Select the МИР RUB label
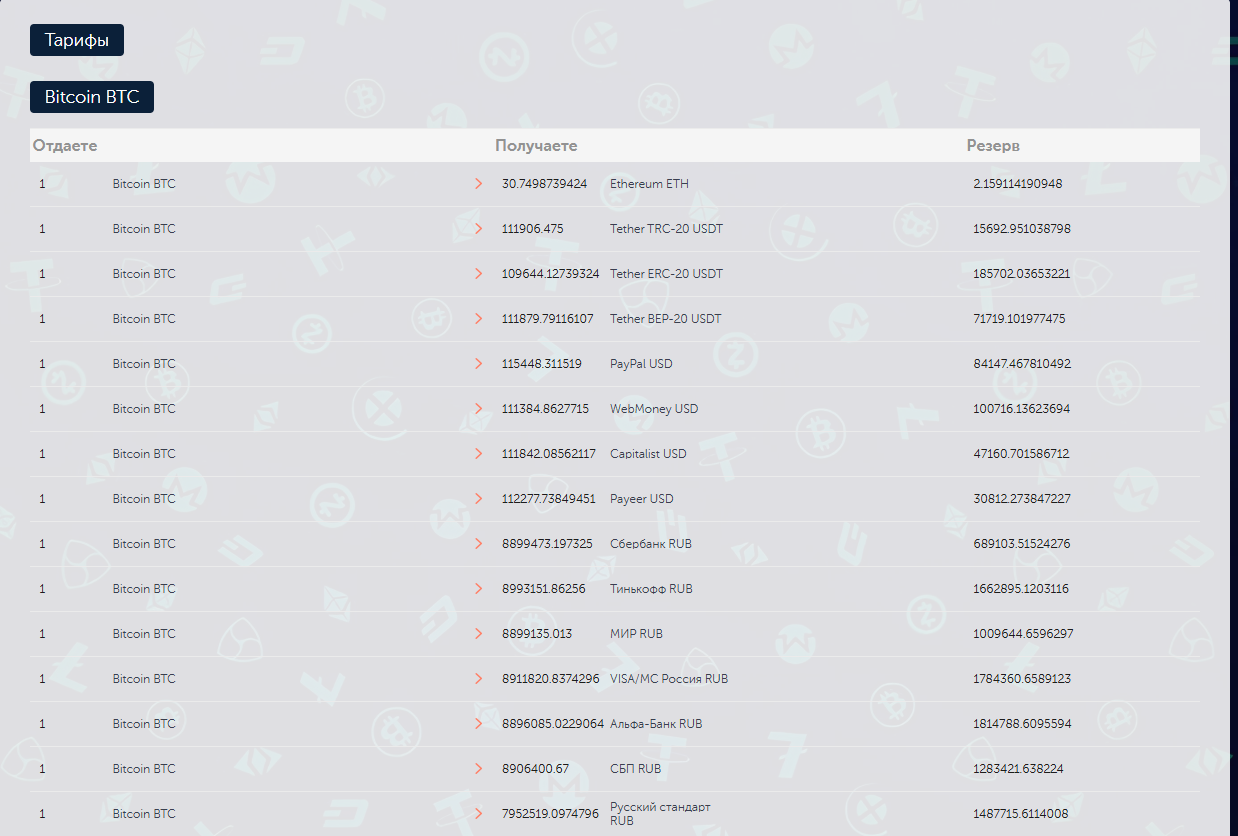 click(636, 634)
